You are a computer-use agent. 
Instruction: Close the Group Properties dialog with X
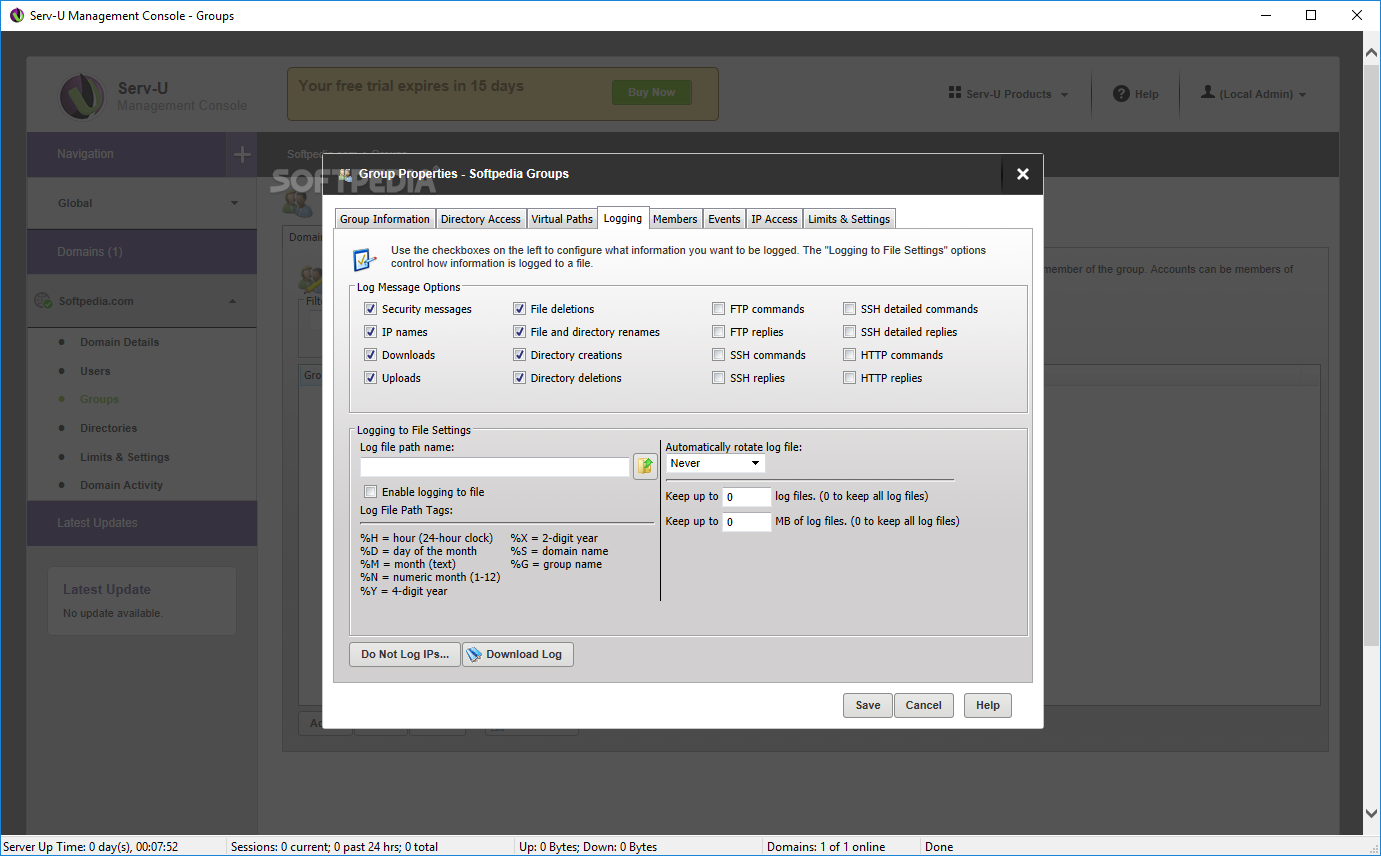[1022, 174]
